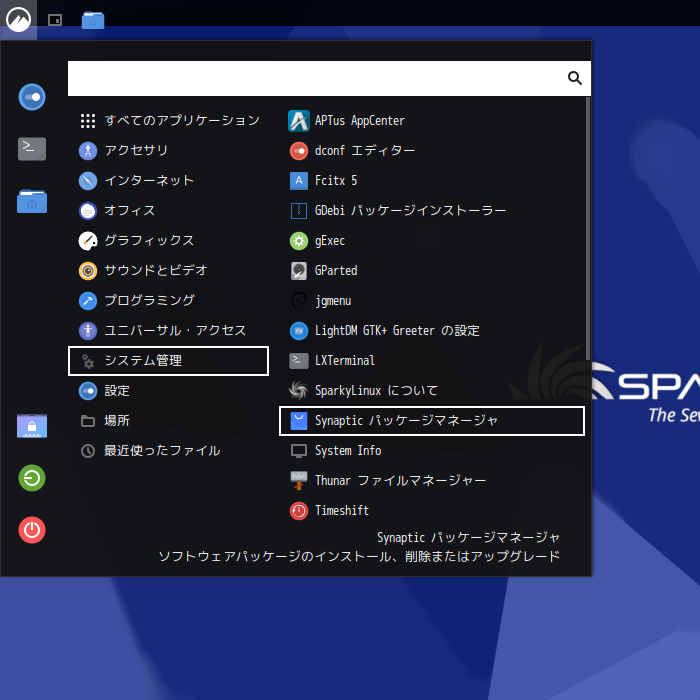Launch Synaptic パッケージマネージャ icon
The height and width of the screenshot is (700, 700).
[x=299, y=421]
